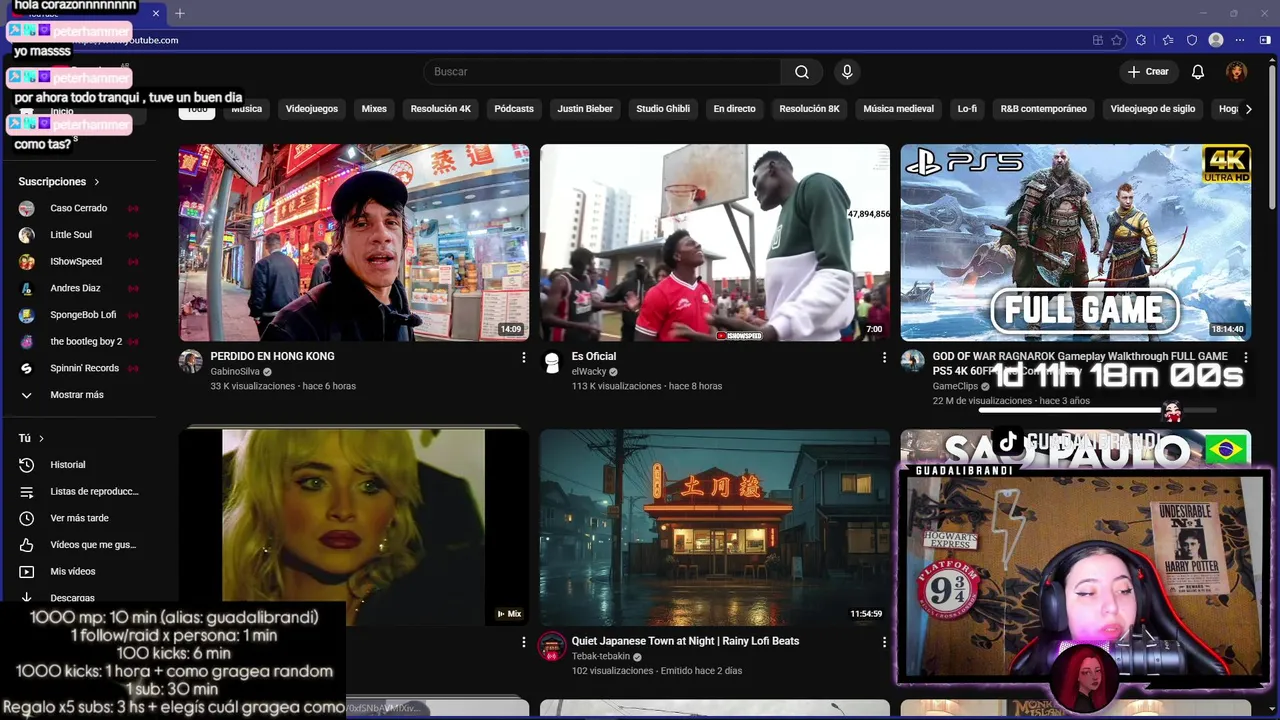Open options menu for the Mix video
This screenshot has height=720, width=1280.
pos(523,642)
